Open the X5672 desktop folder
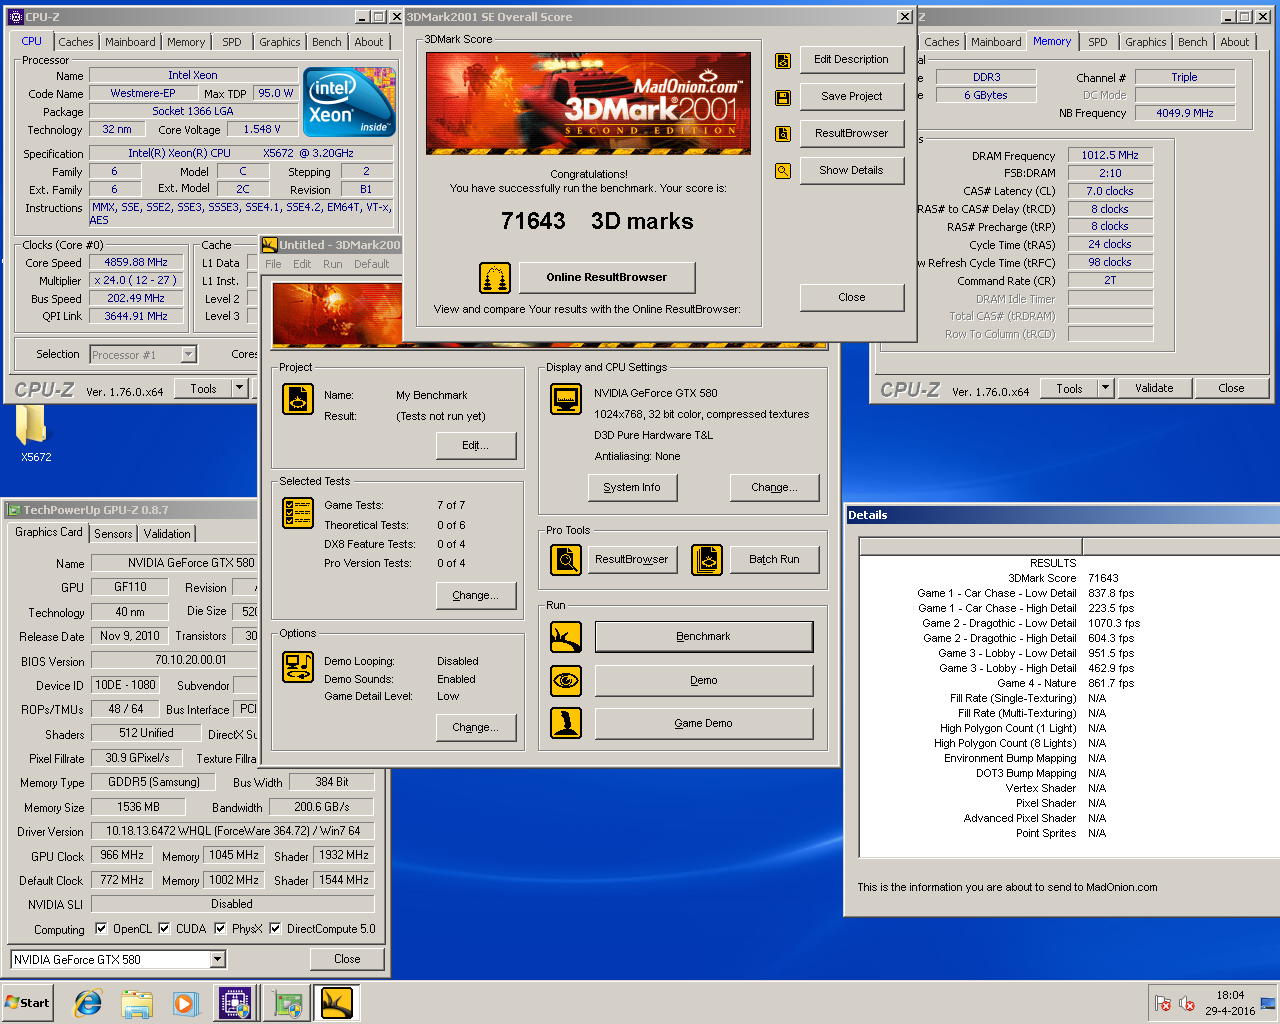1280x1024 pixels. point(34,435)
